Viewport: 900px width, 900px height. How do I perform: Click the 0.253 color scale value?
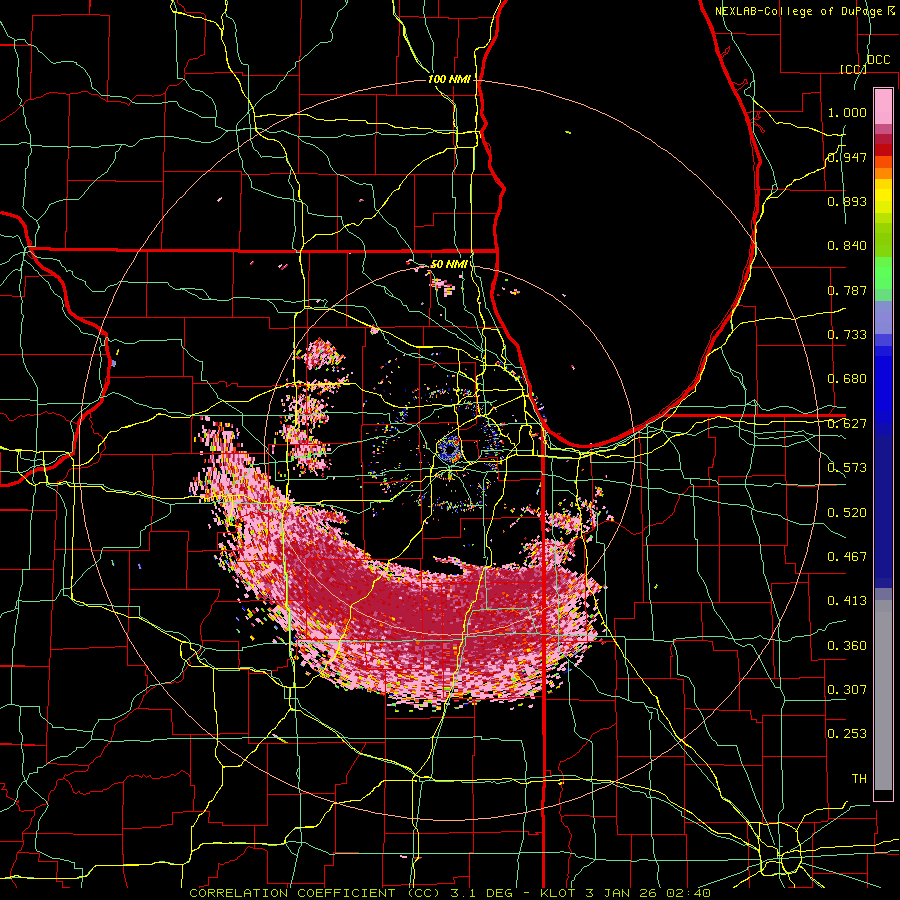coord(847,734)
